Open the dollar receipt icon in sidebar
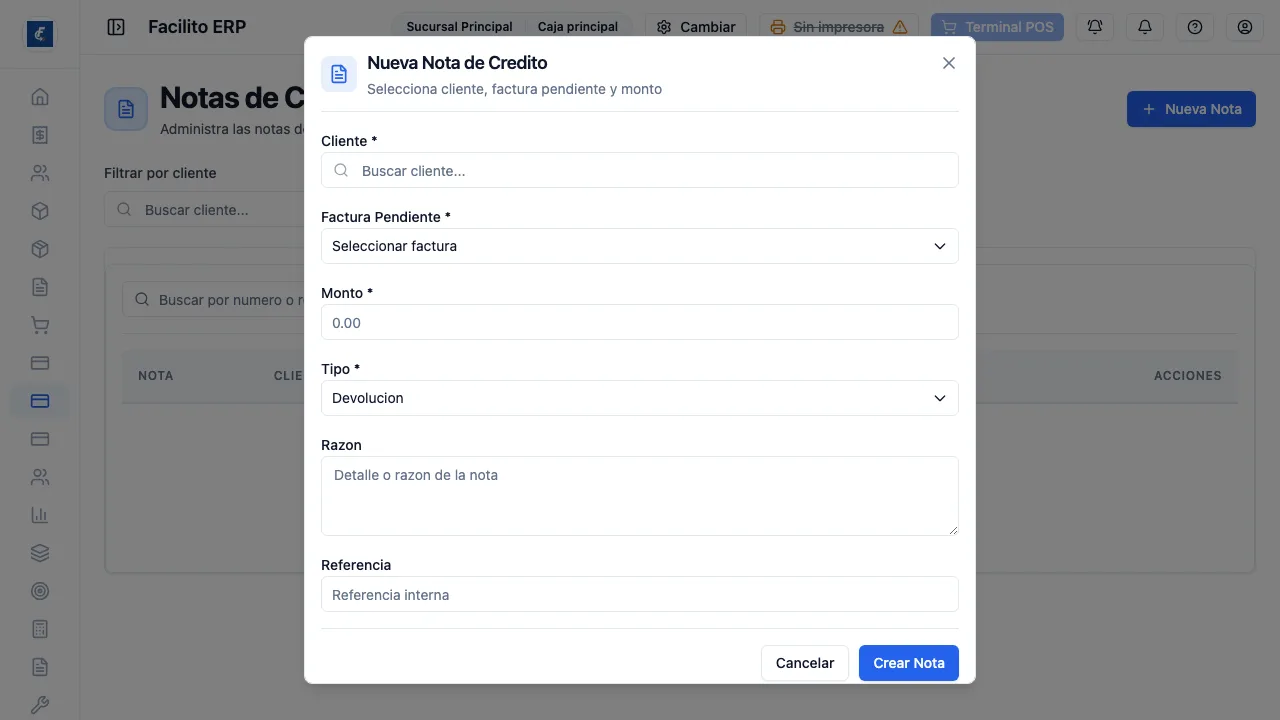This screenshot has height=720, width=1280. tap(40, 135)
